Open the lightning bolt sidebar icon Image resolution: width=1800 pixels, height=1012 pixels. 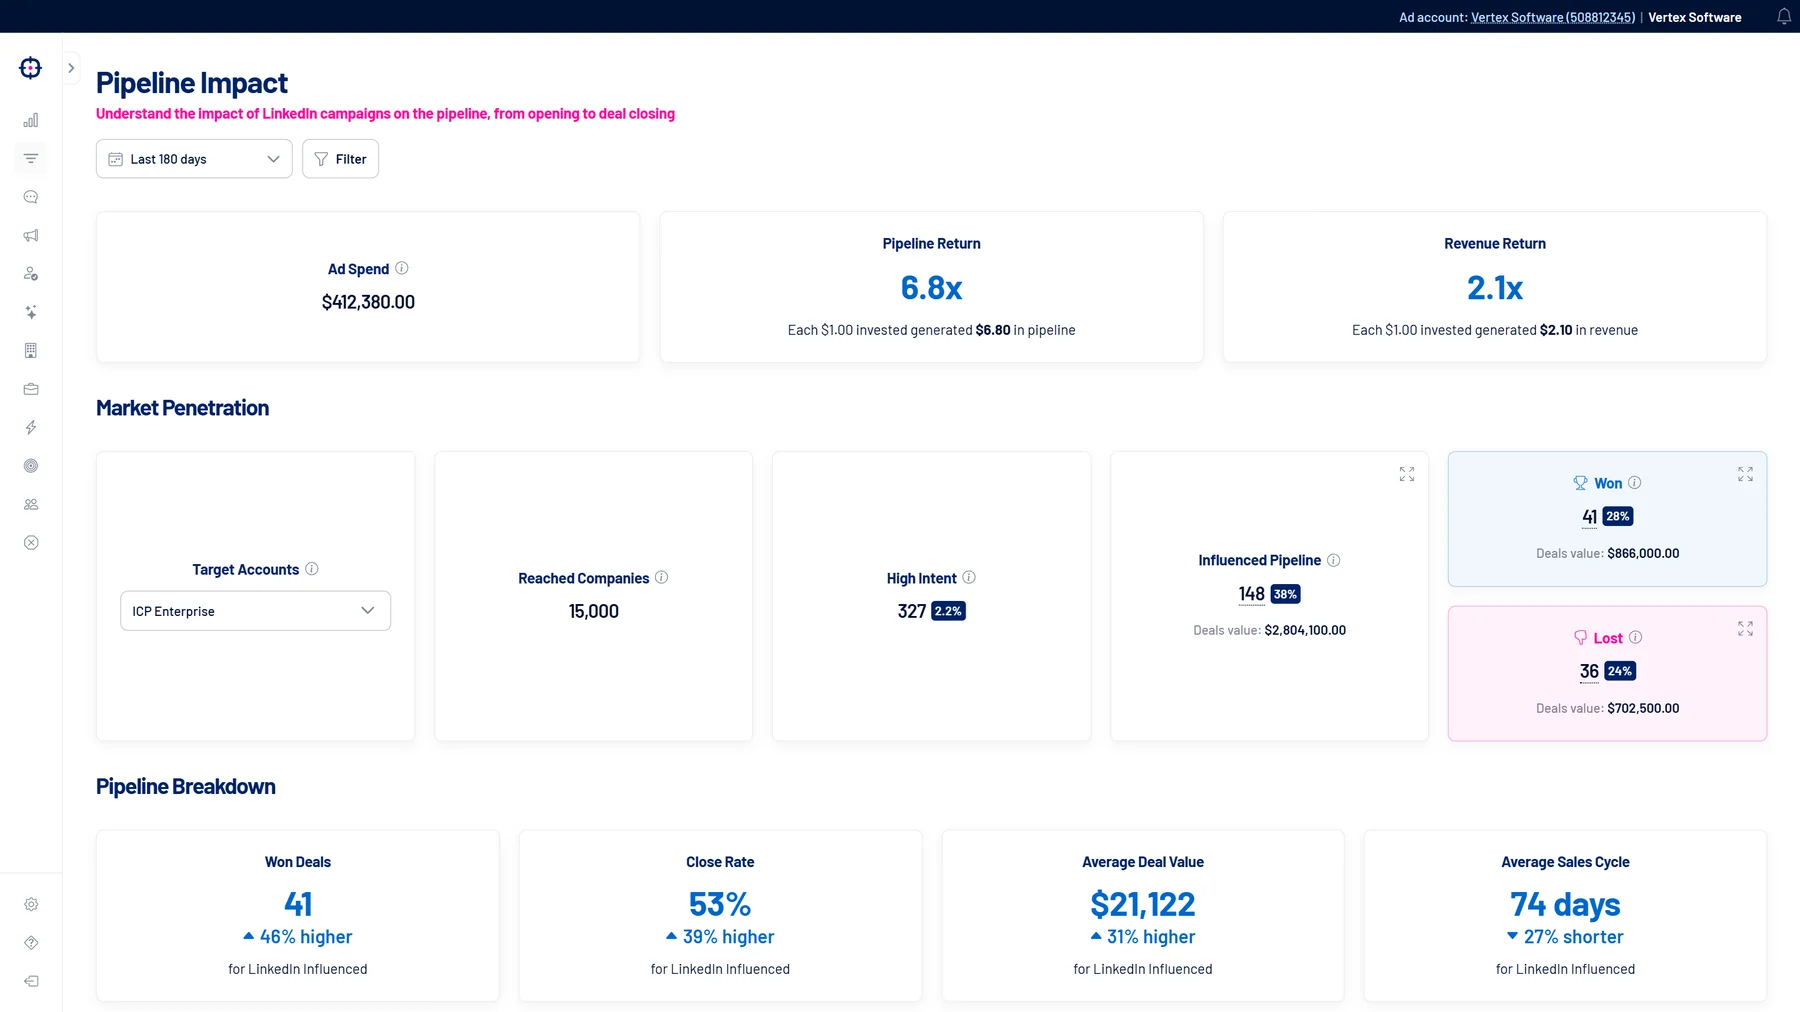pyautogui.click(x=31, y=428)
